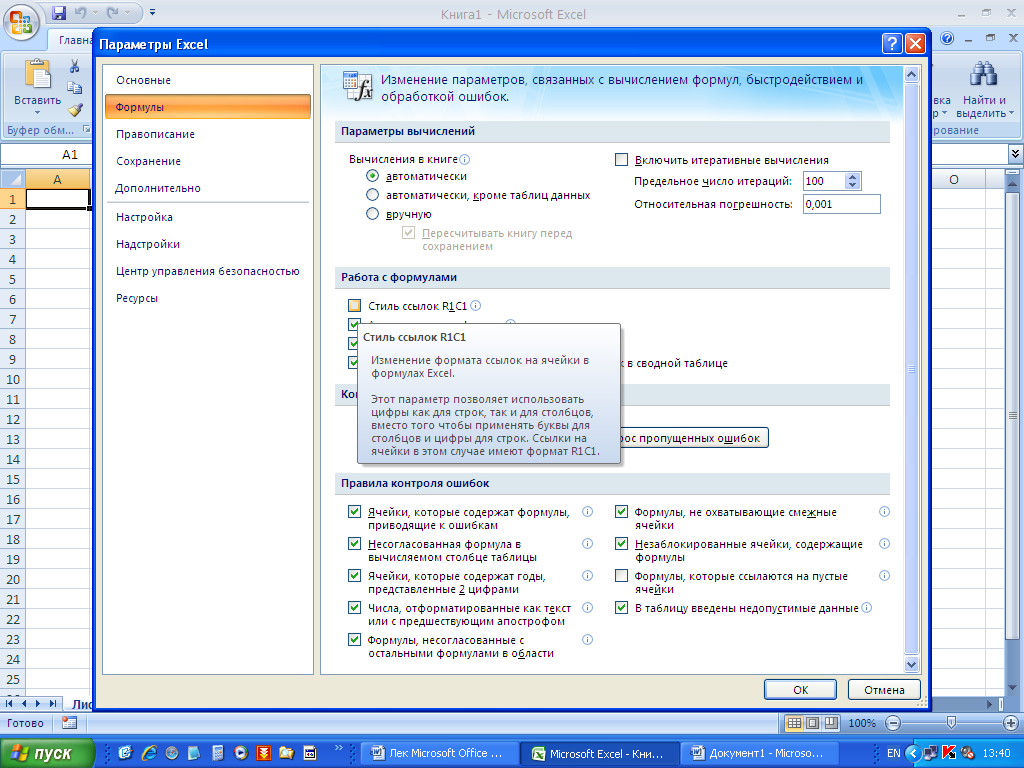Click the Отмена button
The image size is (1024, 768).
[x=884, y=690]
